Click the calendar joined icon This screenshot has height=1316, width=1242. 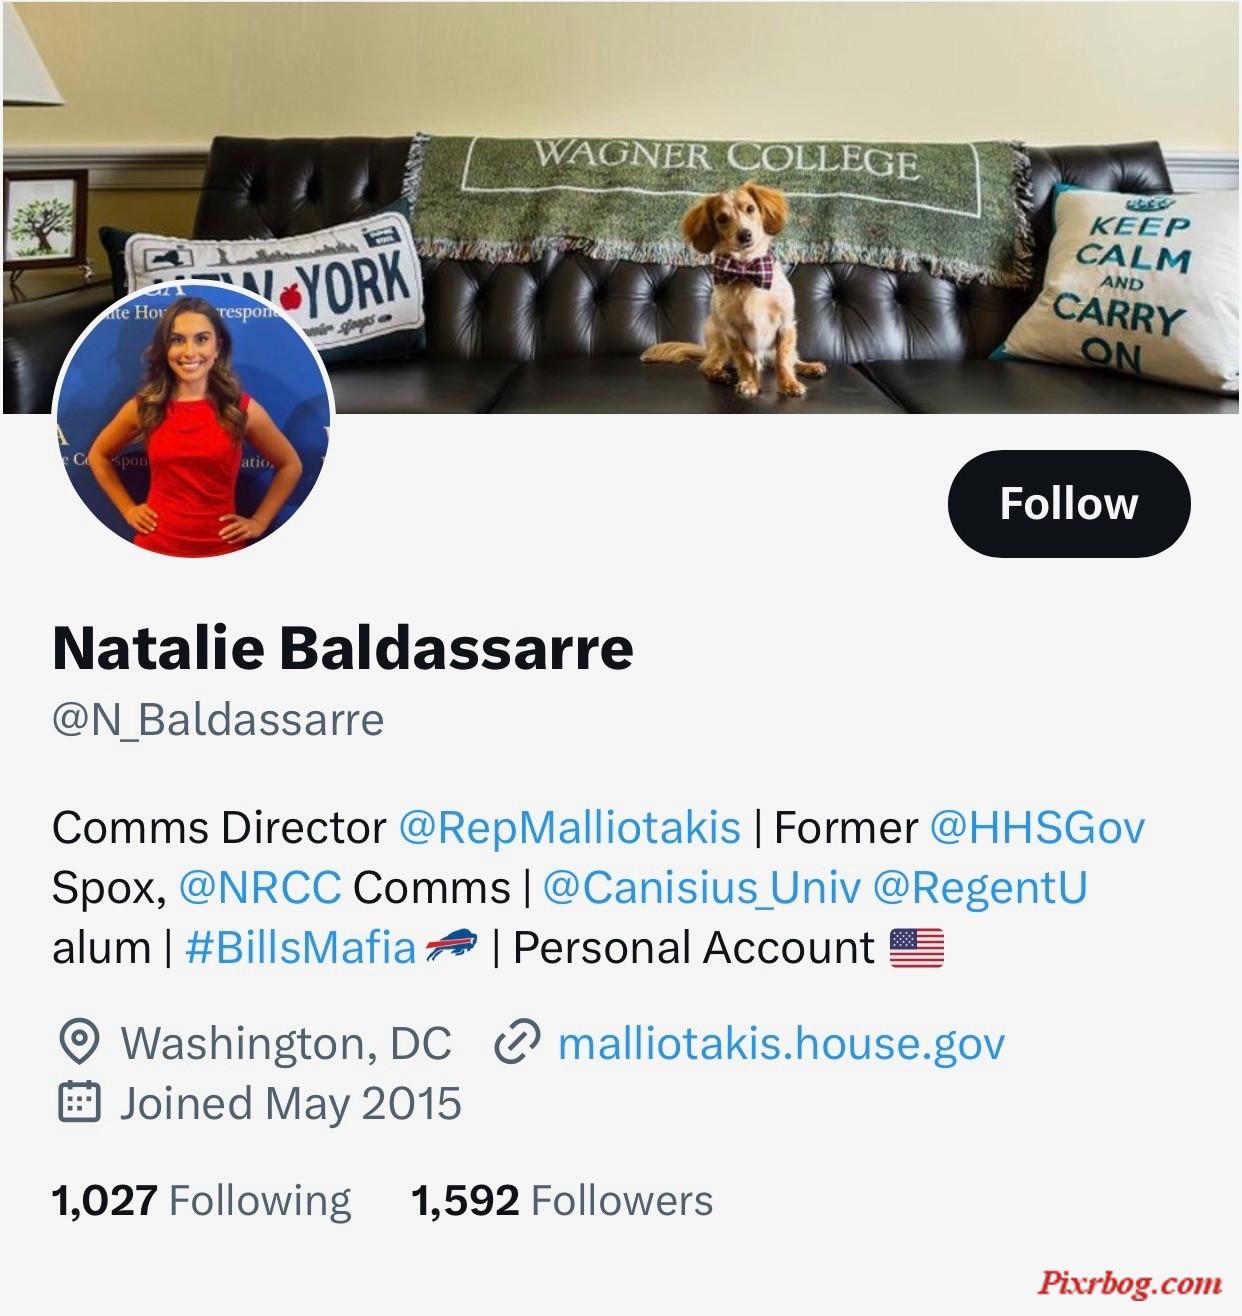79,1102
